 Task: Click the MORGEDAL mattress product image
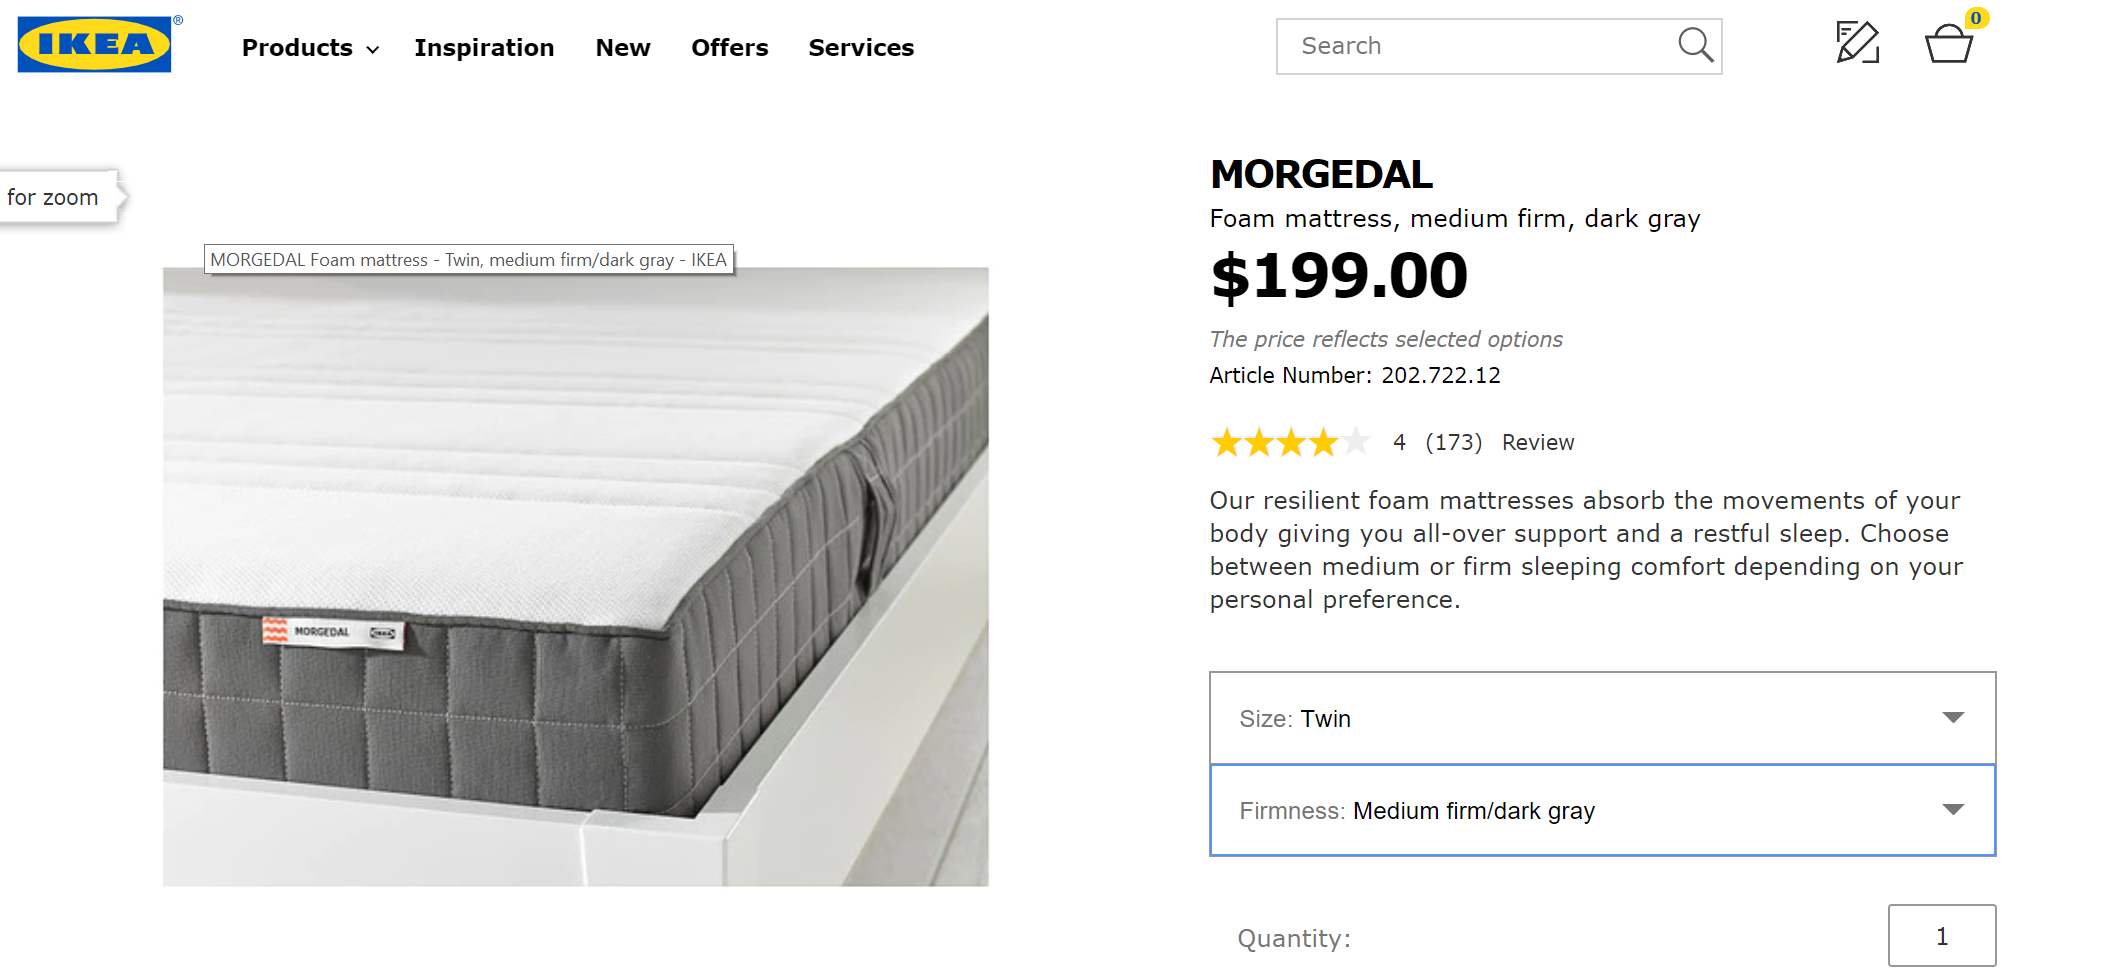(576, 576)
